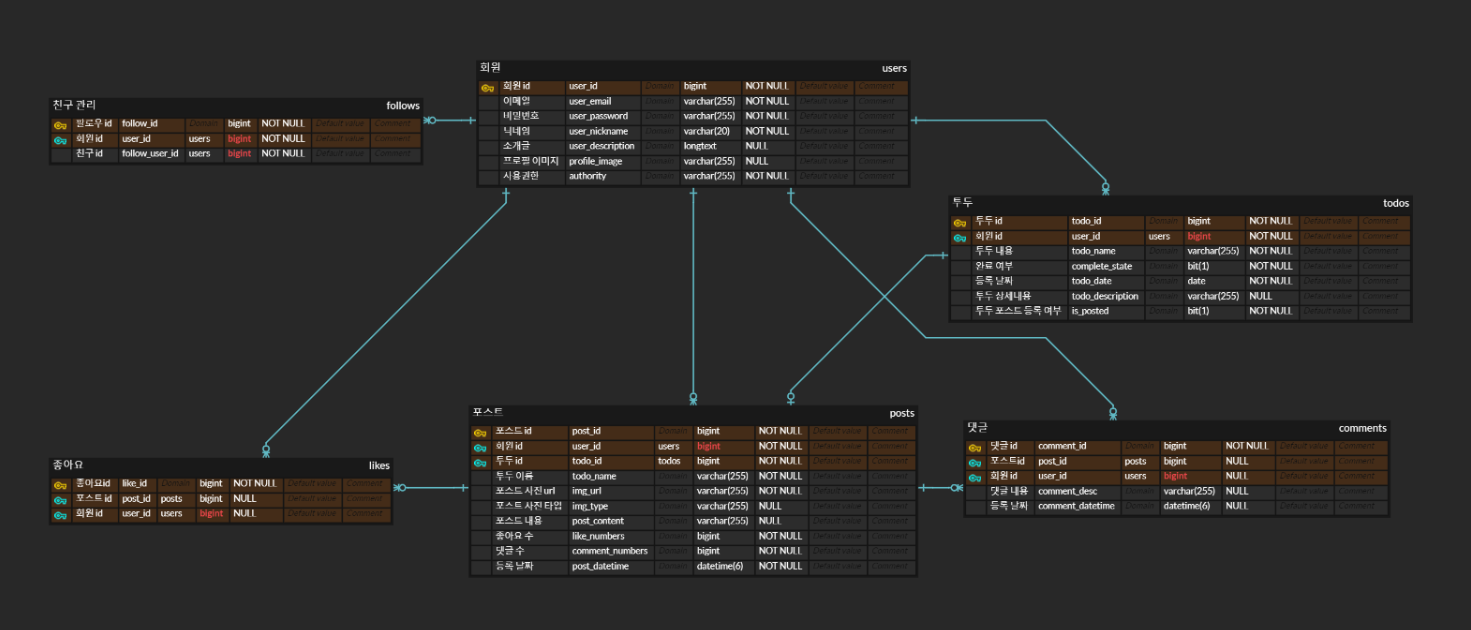Image resolution: width=1471 pixels, height=630 pixels.
Task: Click the blue key icon for post_id in likes
Action: [x=60, y=499]
